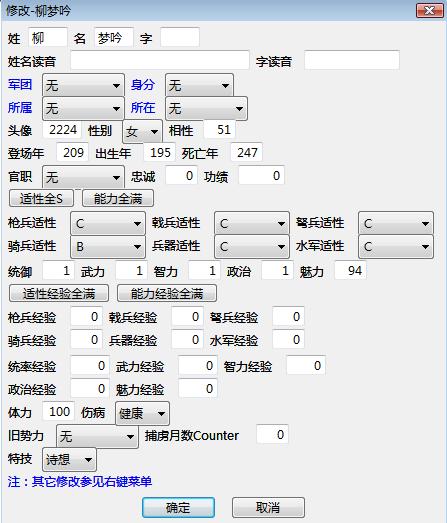
Task: Open the 官职 dropdown
Action: 83,177
